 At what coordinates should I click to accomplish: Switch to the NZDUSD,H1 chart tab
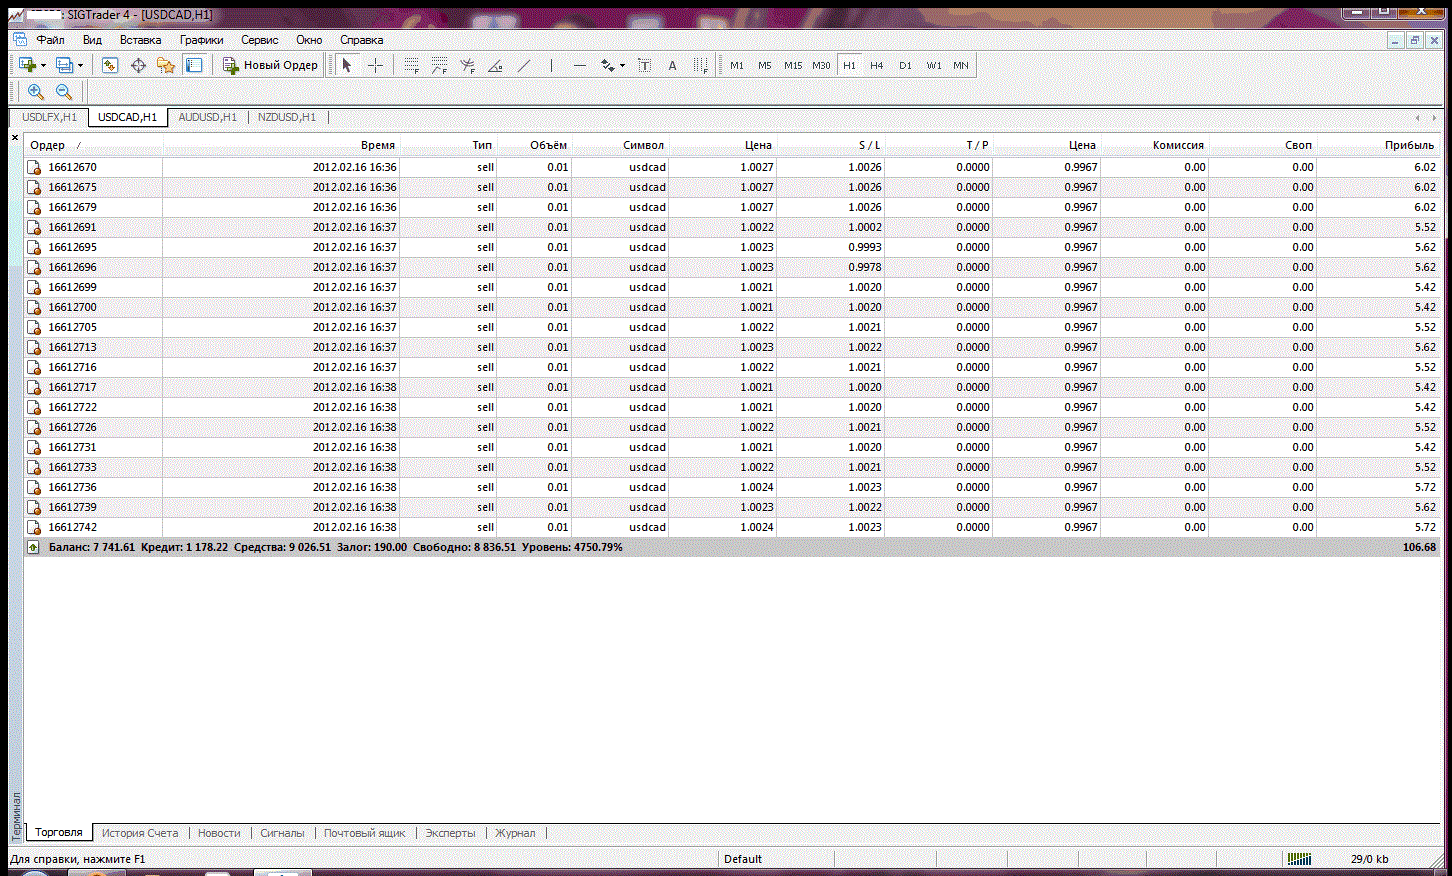tap(287, 117)
